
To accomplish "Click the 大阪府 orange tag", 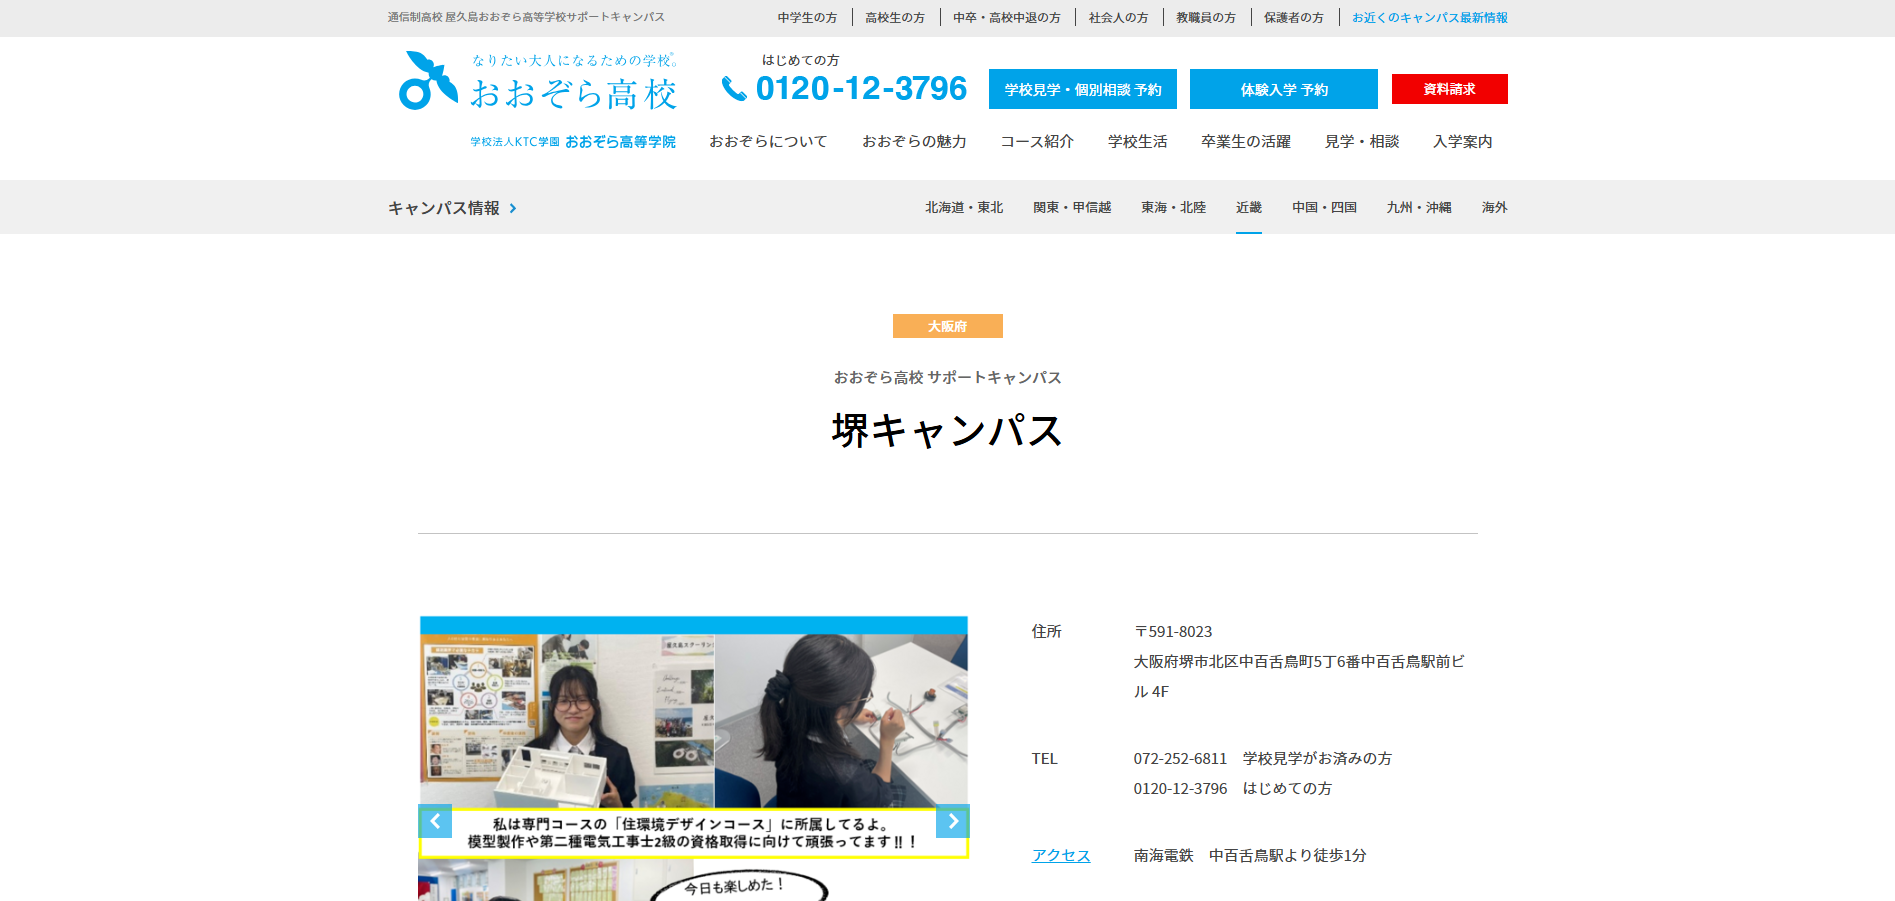I will tap(948, 326).
